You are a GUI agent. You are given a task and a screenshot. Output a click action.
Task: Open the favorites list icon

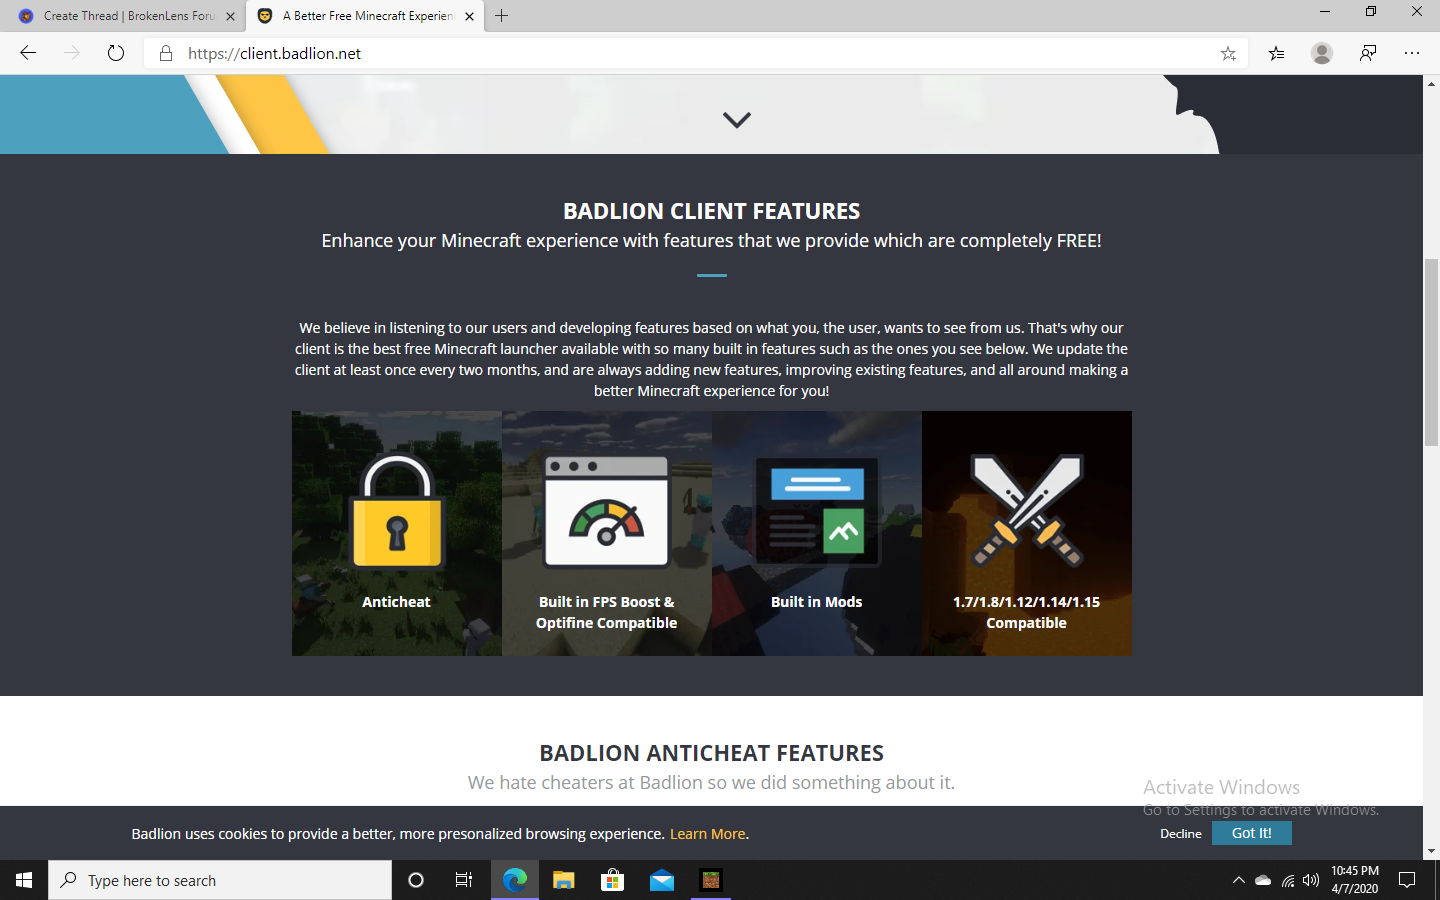pyautogui.click(x=1276, y=54)
